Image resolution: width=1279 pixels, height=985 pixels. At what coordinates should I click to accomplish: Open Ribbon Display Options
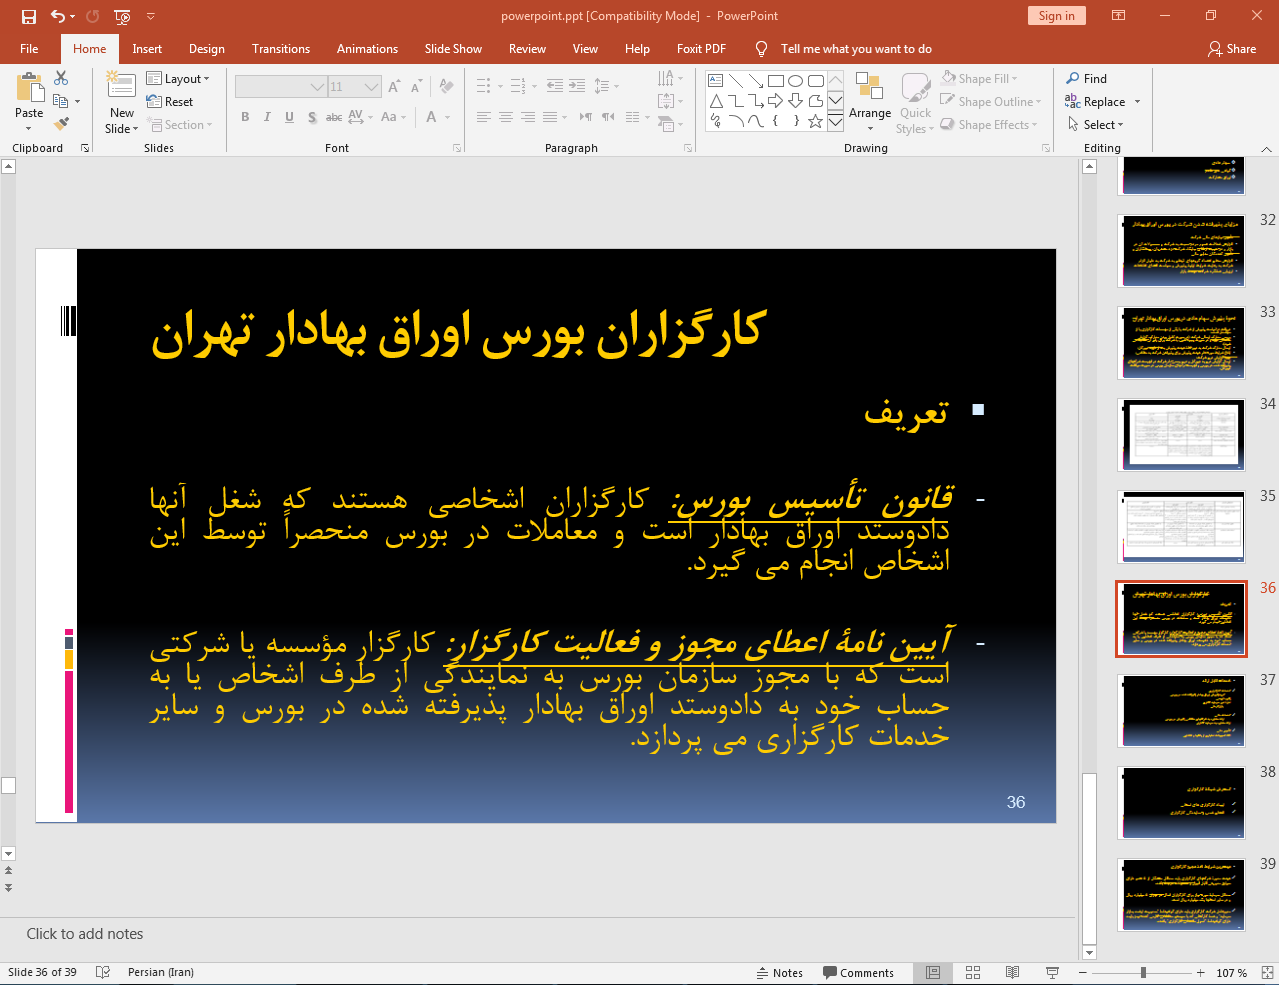(x=1119, y=16)
